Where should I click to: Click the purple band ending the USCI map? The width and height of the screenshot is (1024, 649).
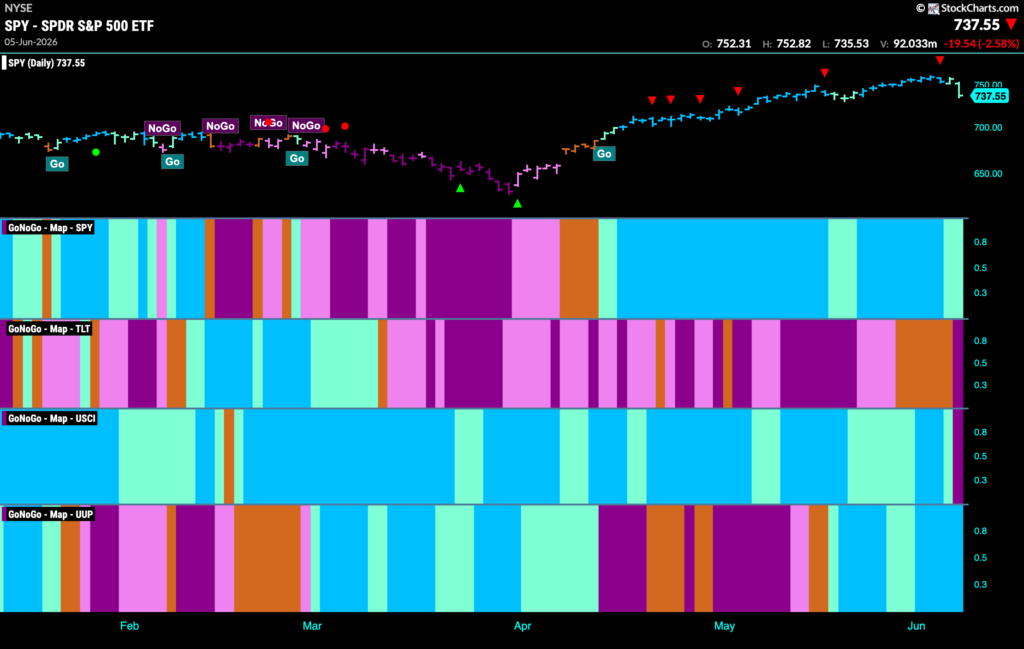tap(958, 456)
